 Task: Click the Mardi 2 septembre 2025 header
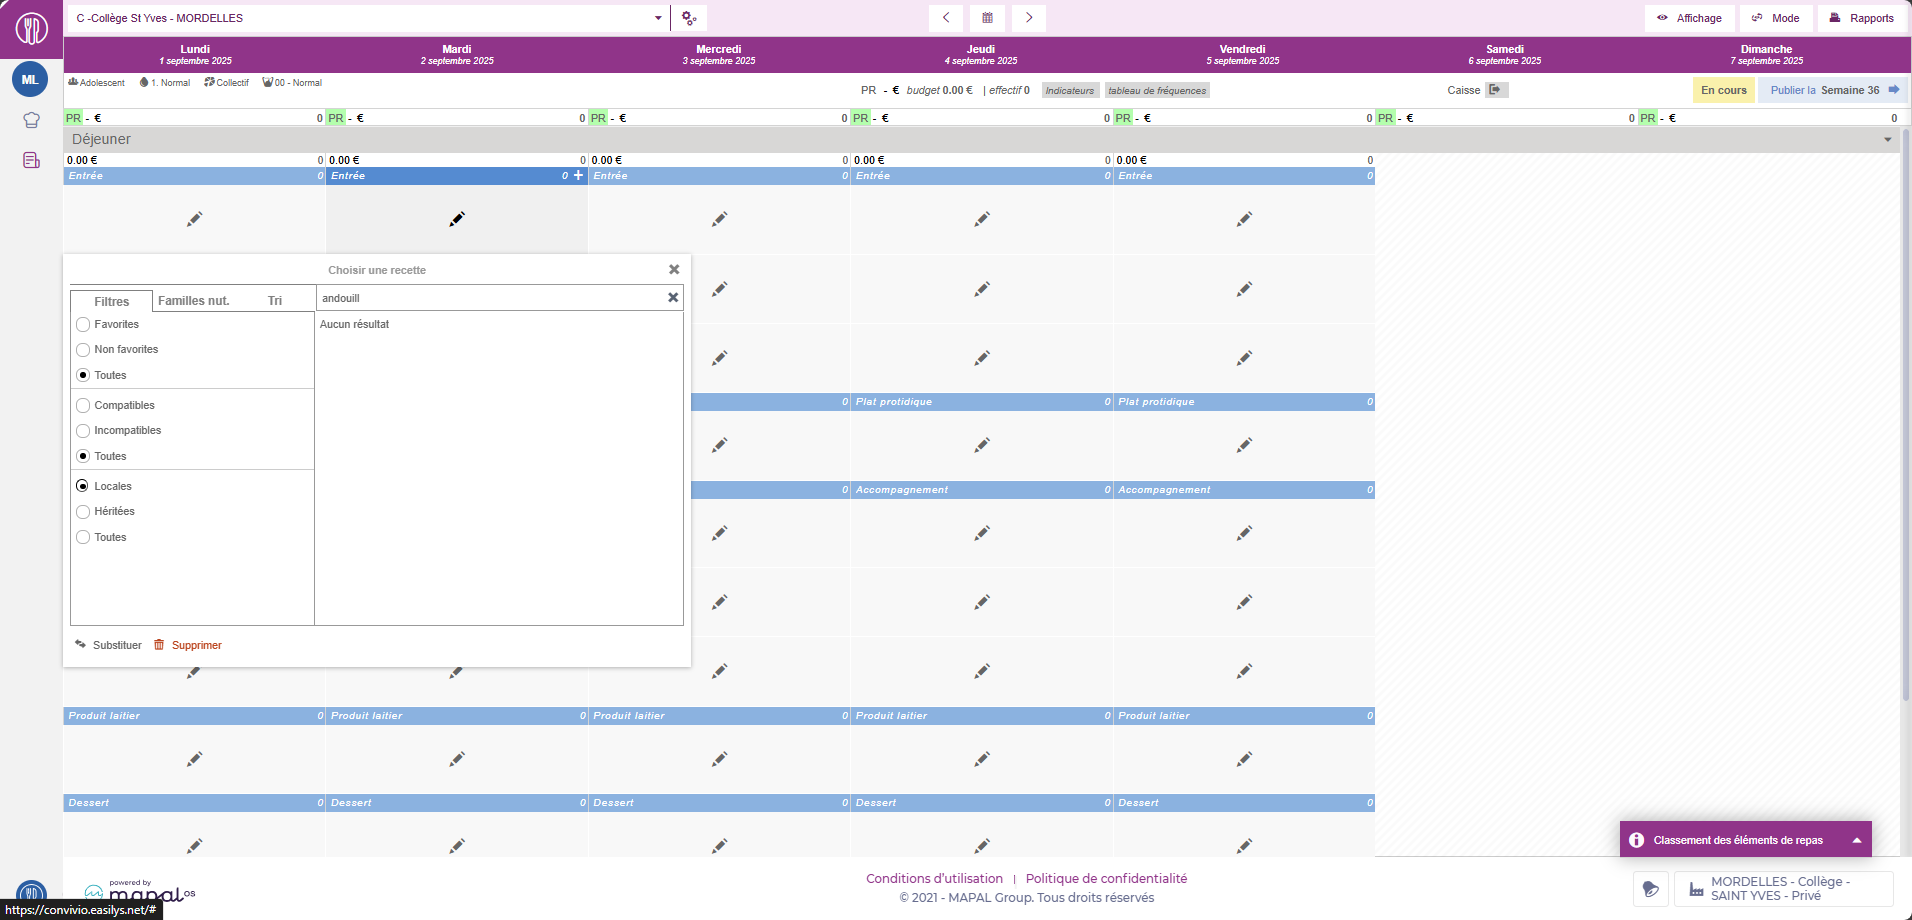(x=457, y=54)
